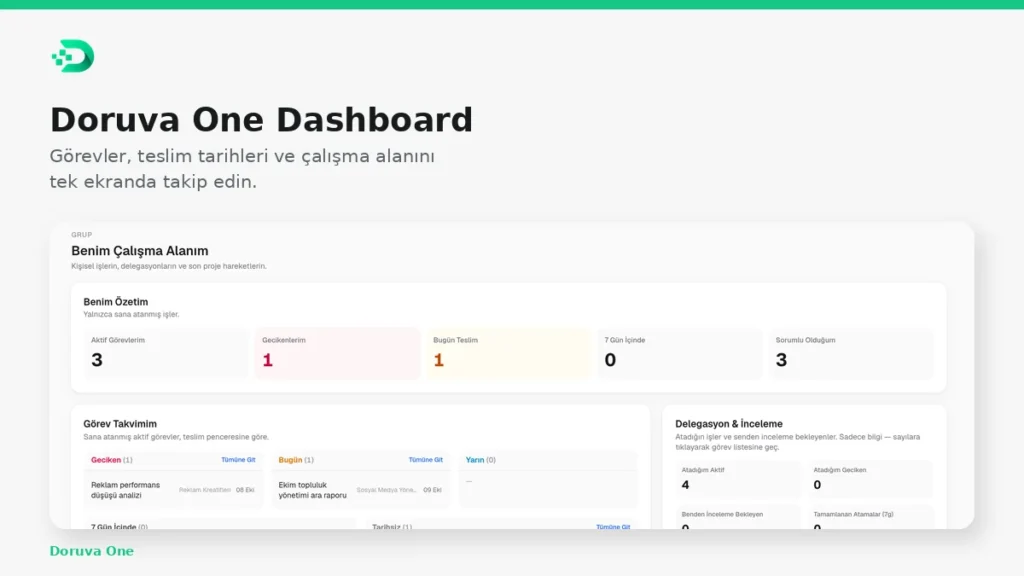This screenshot has height=576, width=1024.
Task: Click the Sosyal Medya Yöne.. project tag
Action: [x=386, y=490]
